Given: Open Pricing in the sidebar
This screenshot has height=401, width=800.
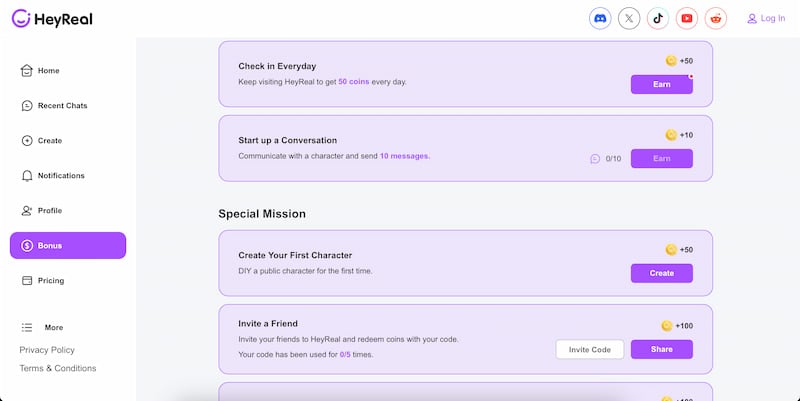Looking at the screenshot, I should [68, 281].
